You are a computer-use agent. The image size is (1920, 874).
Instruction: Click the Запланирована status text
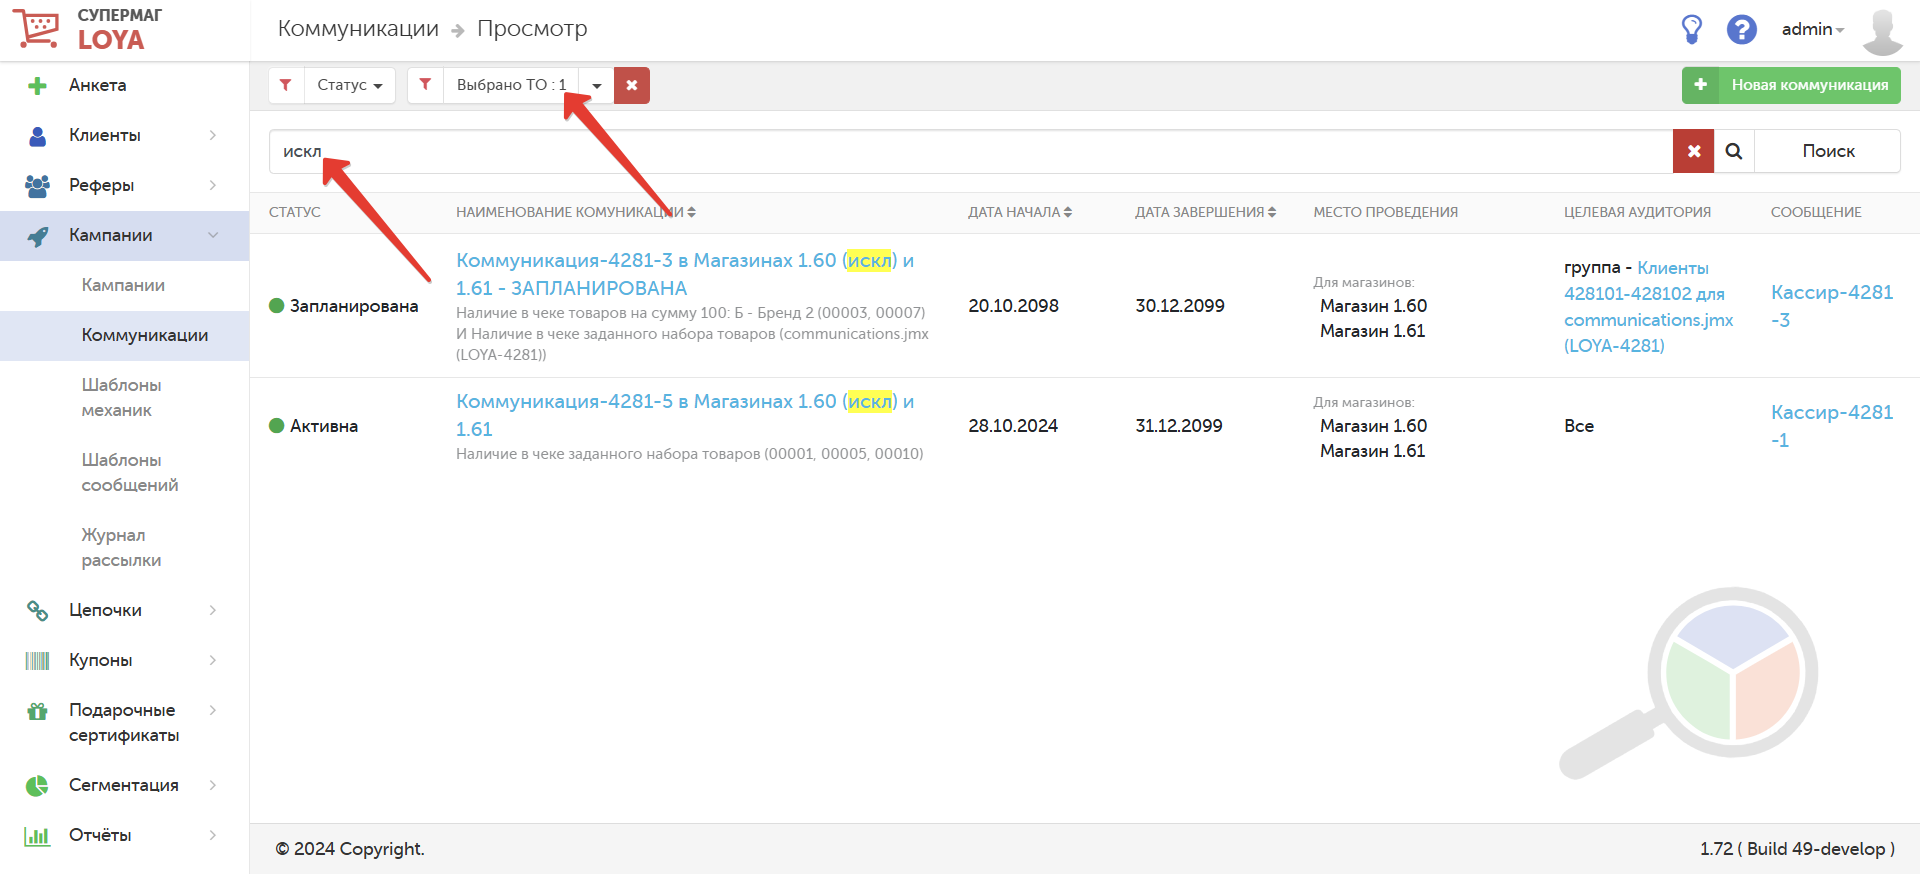coord(354,306)
